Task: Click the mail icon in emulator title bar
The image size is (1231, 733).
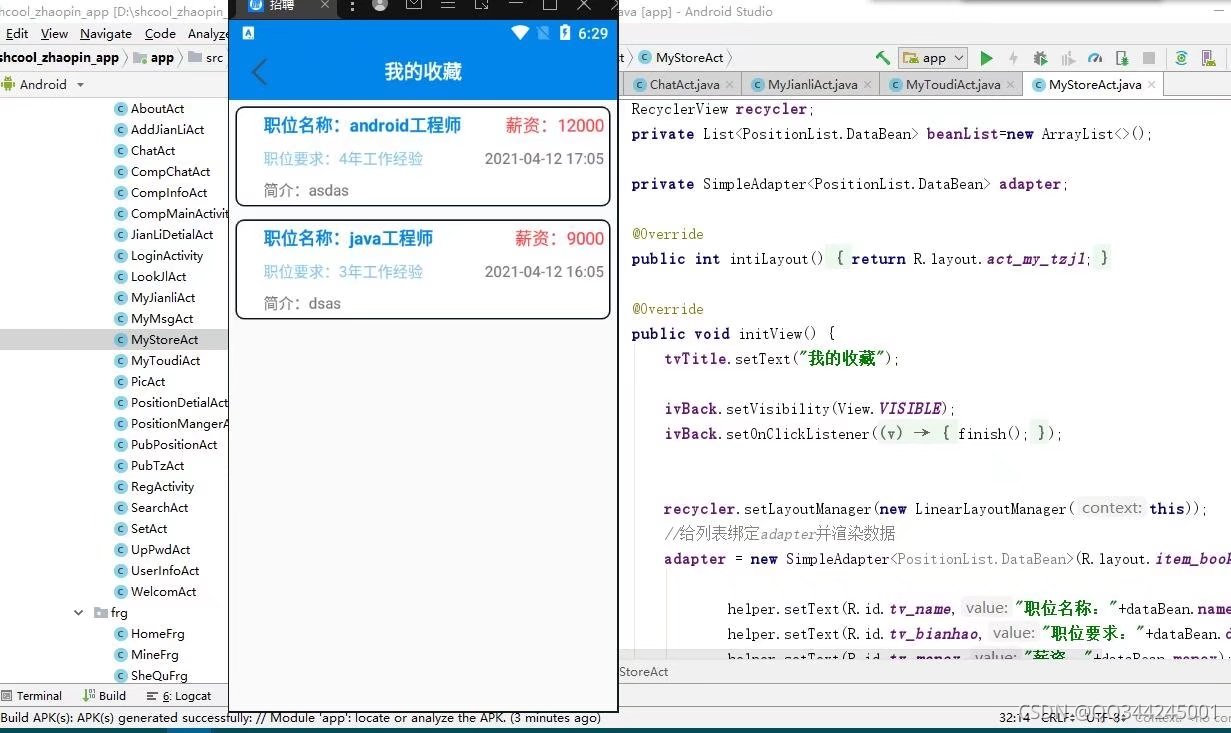Action: tap(414, 5)
